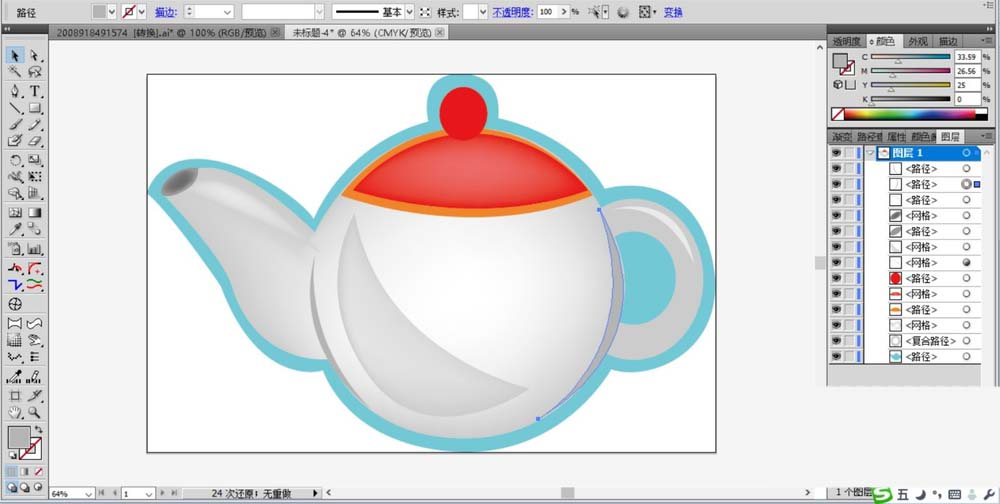Select the Lasso tool
The width and height of the screenshot is (1000, 504).
(x=35, y=71)
